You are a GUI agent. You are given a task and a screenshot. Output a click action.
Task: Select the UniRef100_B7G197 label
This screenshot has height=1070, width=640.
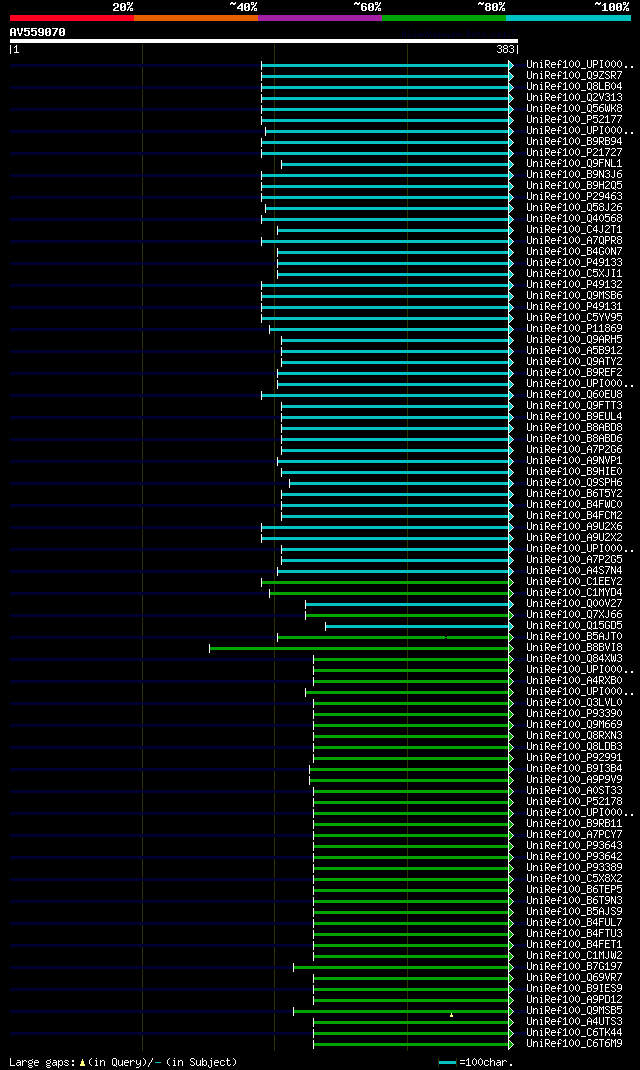click(574, 967)
